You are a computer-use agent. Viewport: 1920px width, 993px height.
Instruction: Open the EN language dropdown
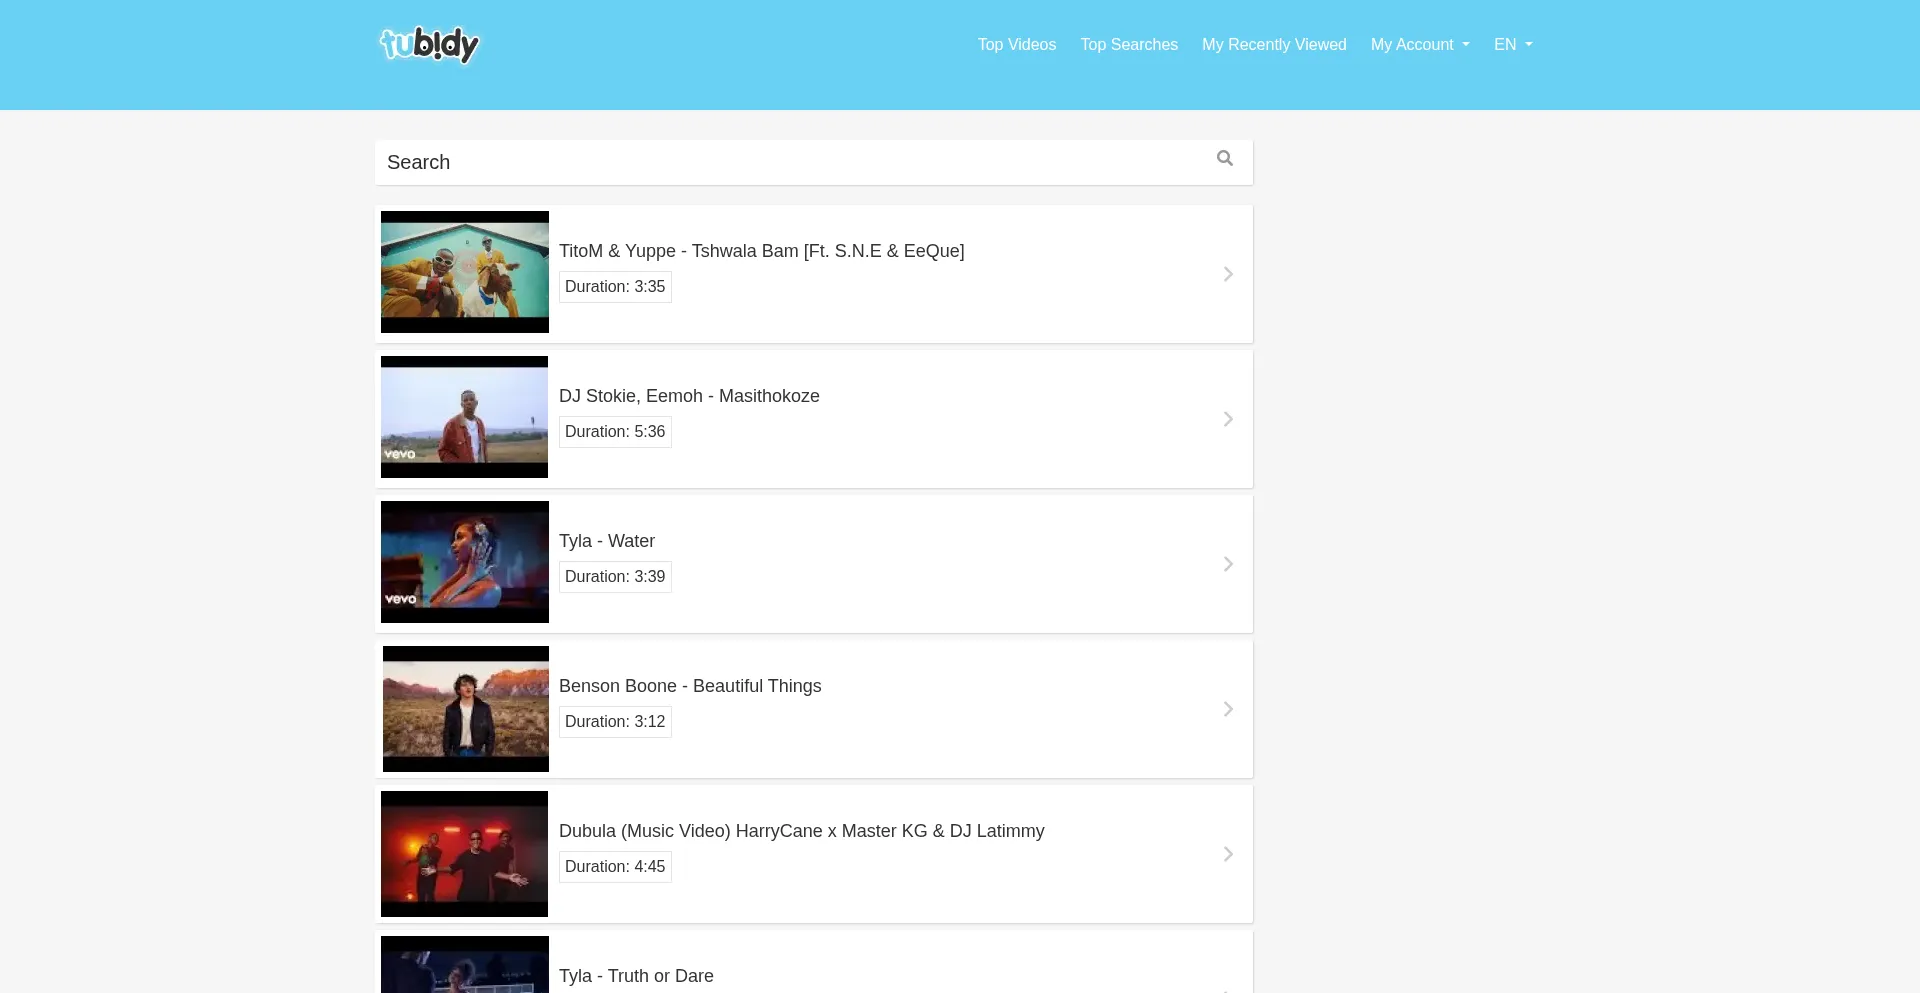[x=1512, y=45]
